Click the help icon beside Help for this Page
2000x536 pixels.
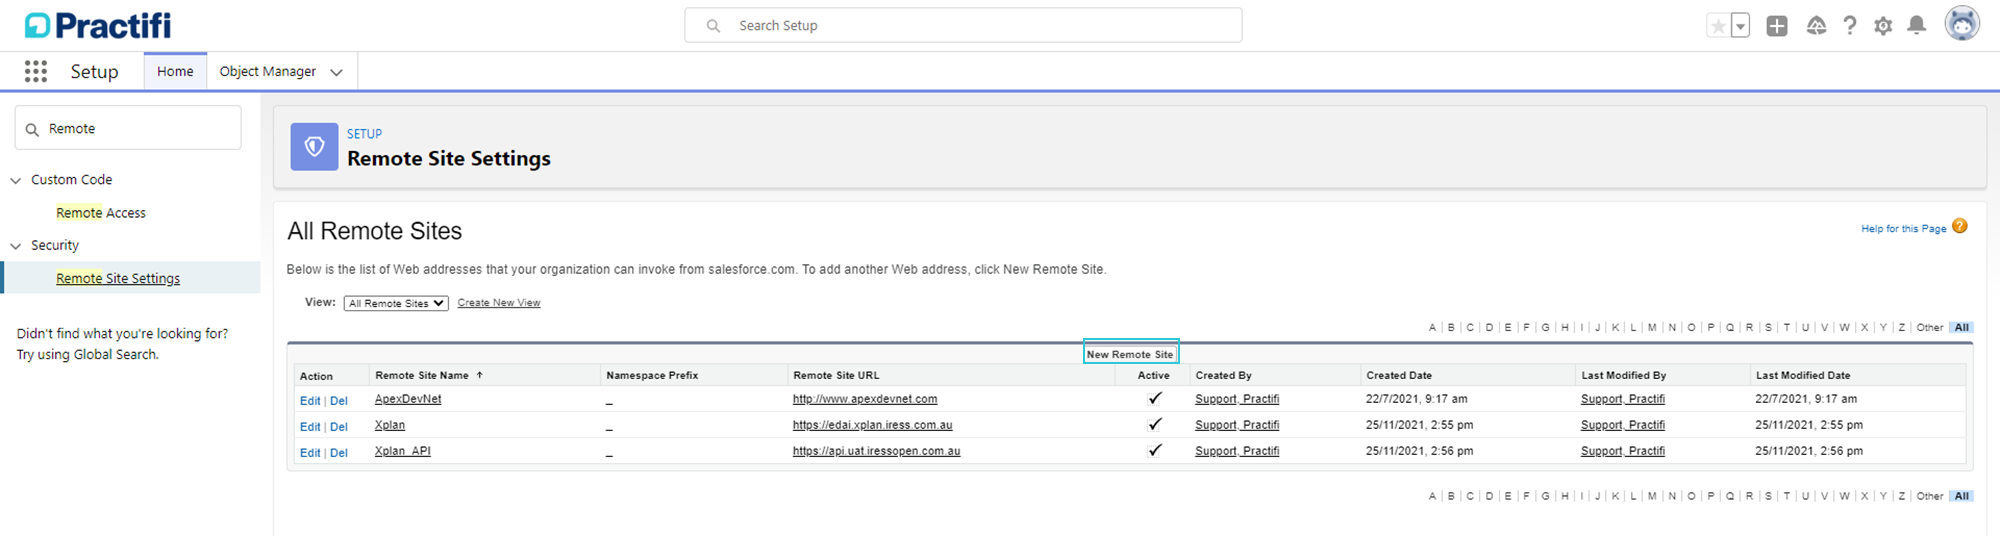[1960, 226]
